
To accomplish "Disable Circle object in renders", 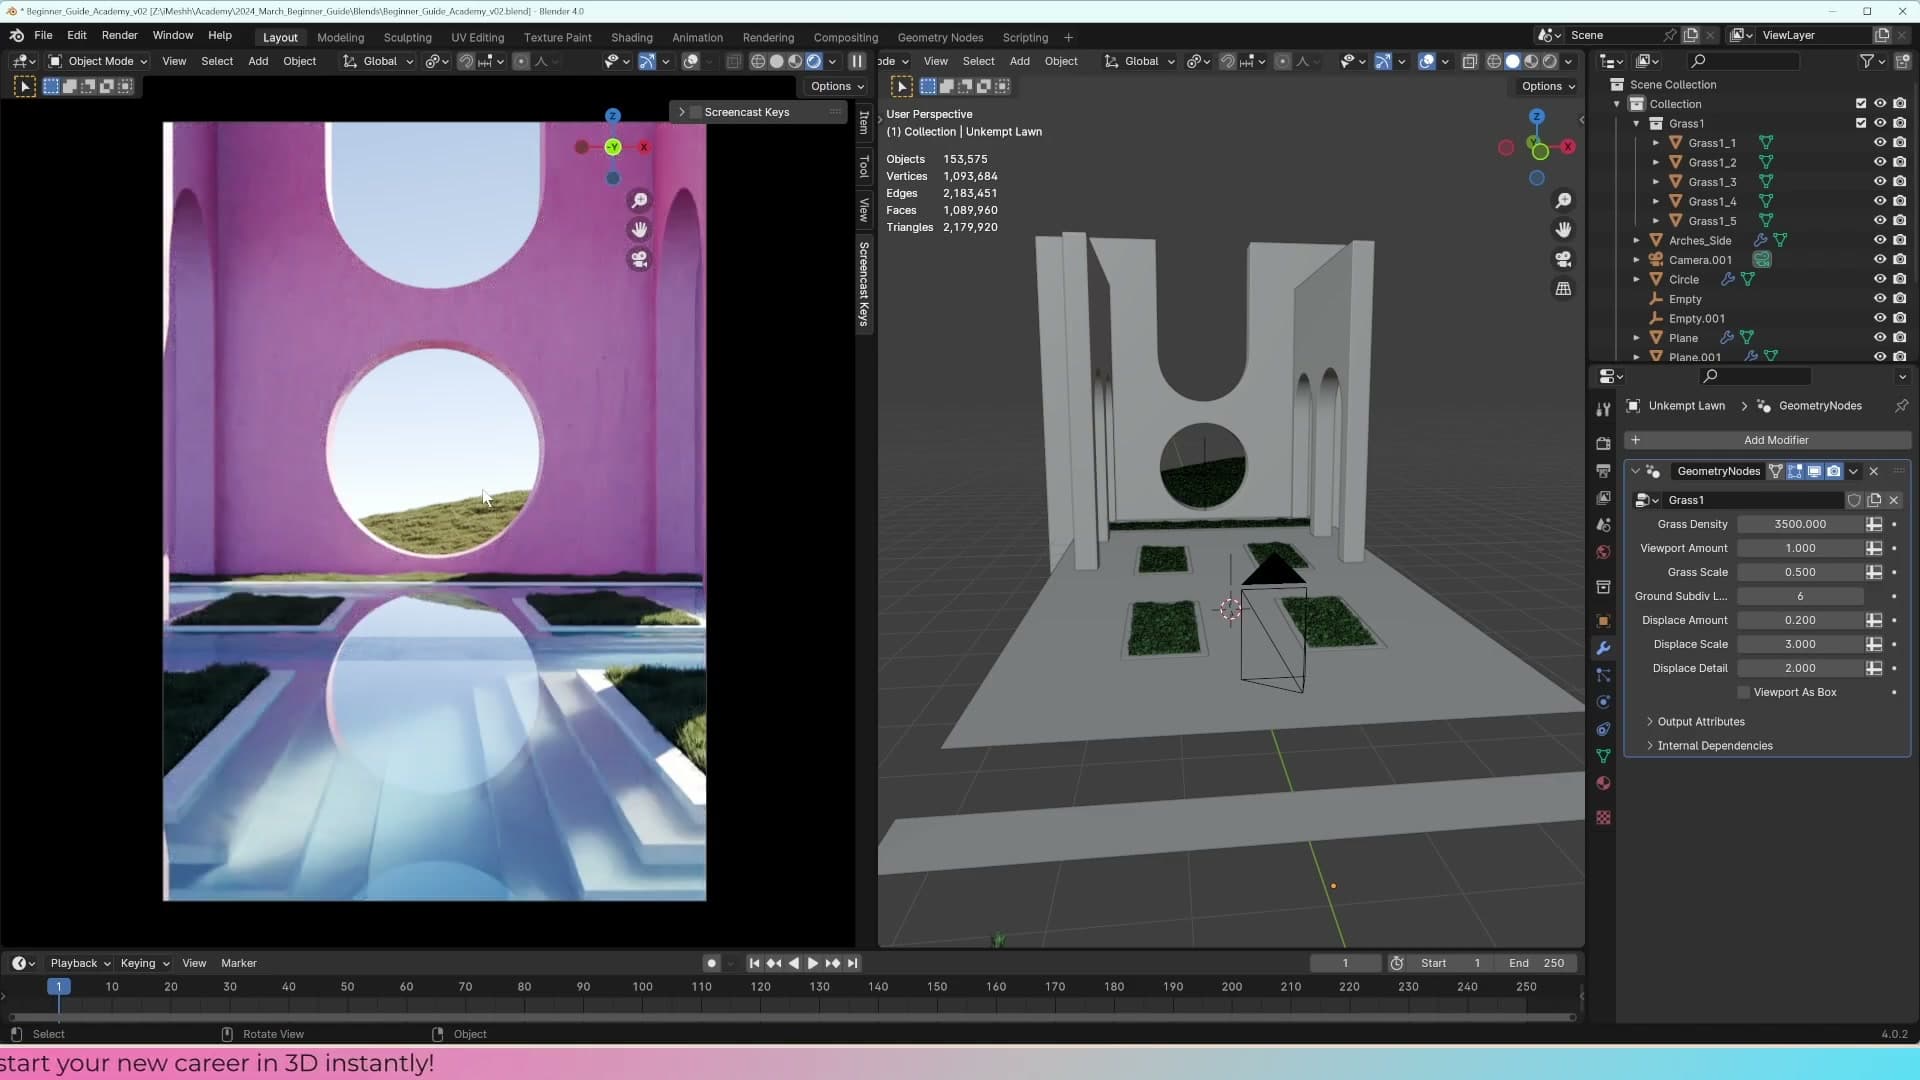I will coord(1899,279).
